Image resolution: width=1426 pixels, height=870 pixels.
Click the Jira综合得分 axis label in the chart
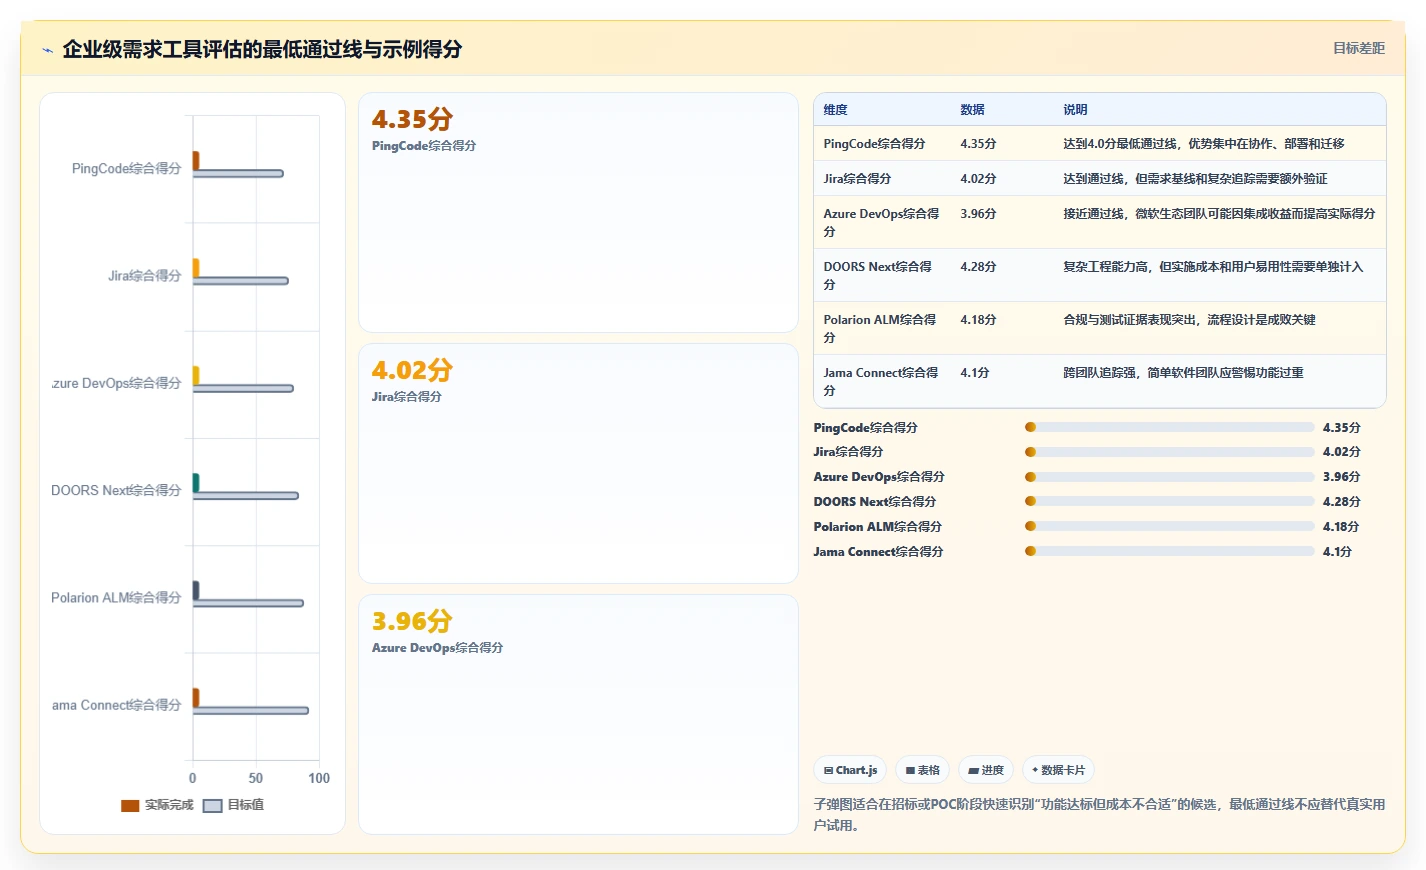click(145, 276)
